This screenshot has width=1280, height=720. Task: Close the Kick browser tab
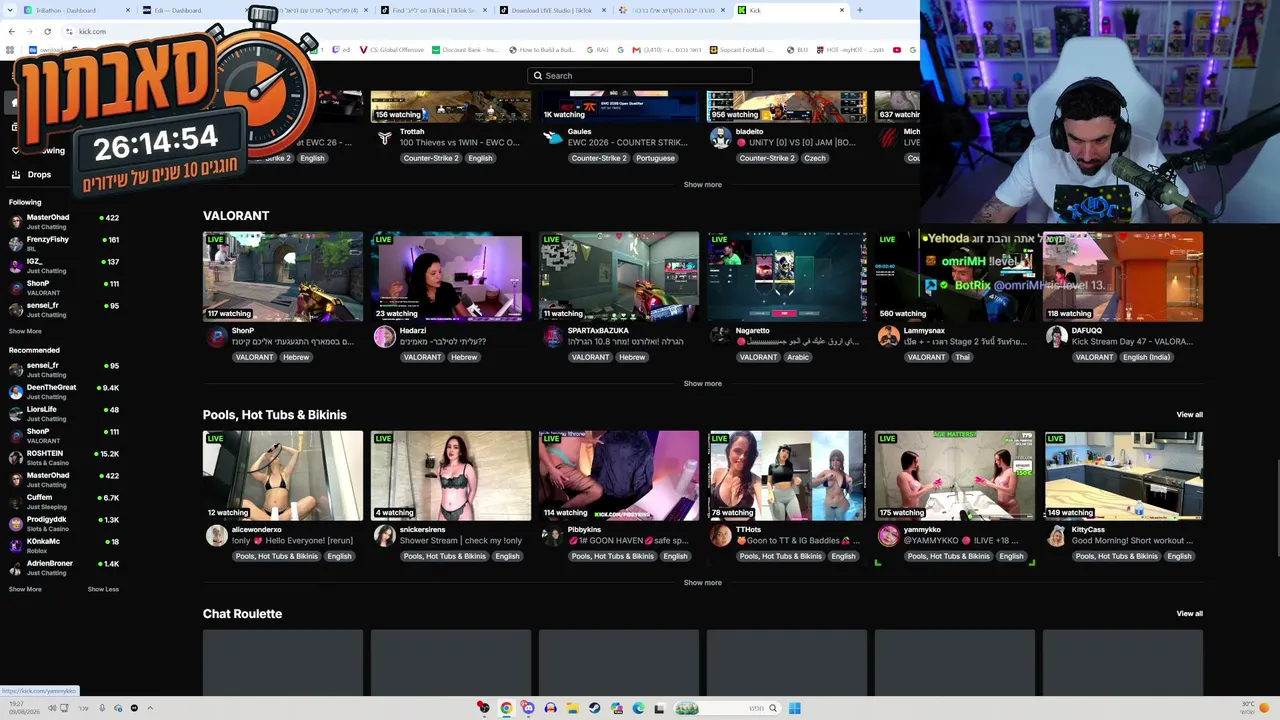coord(842,10)
